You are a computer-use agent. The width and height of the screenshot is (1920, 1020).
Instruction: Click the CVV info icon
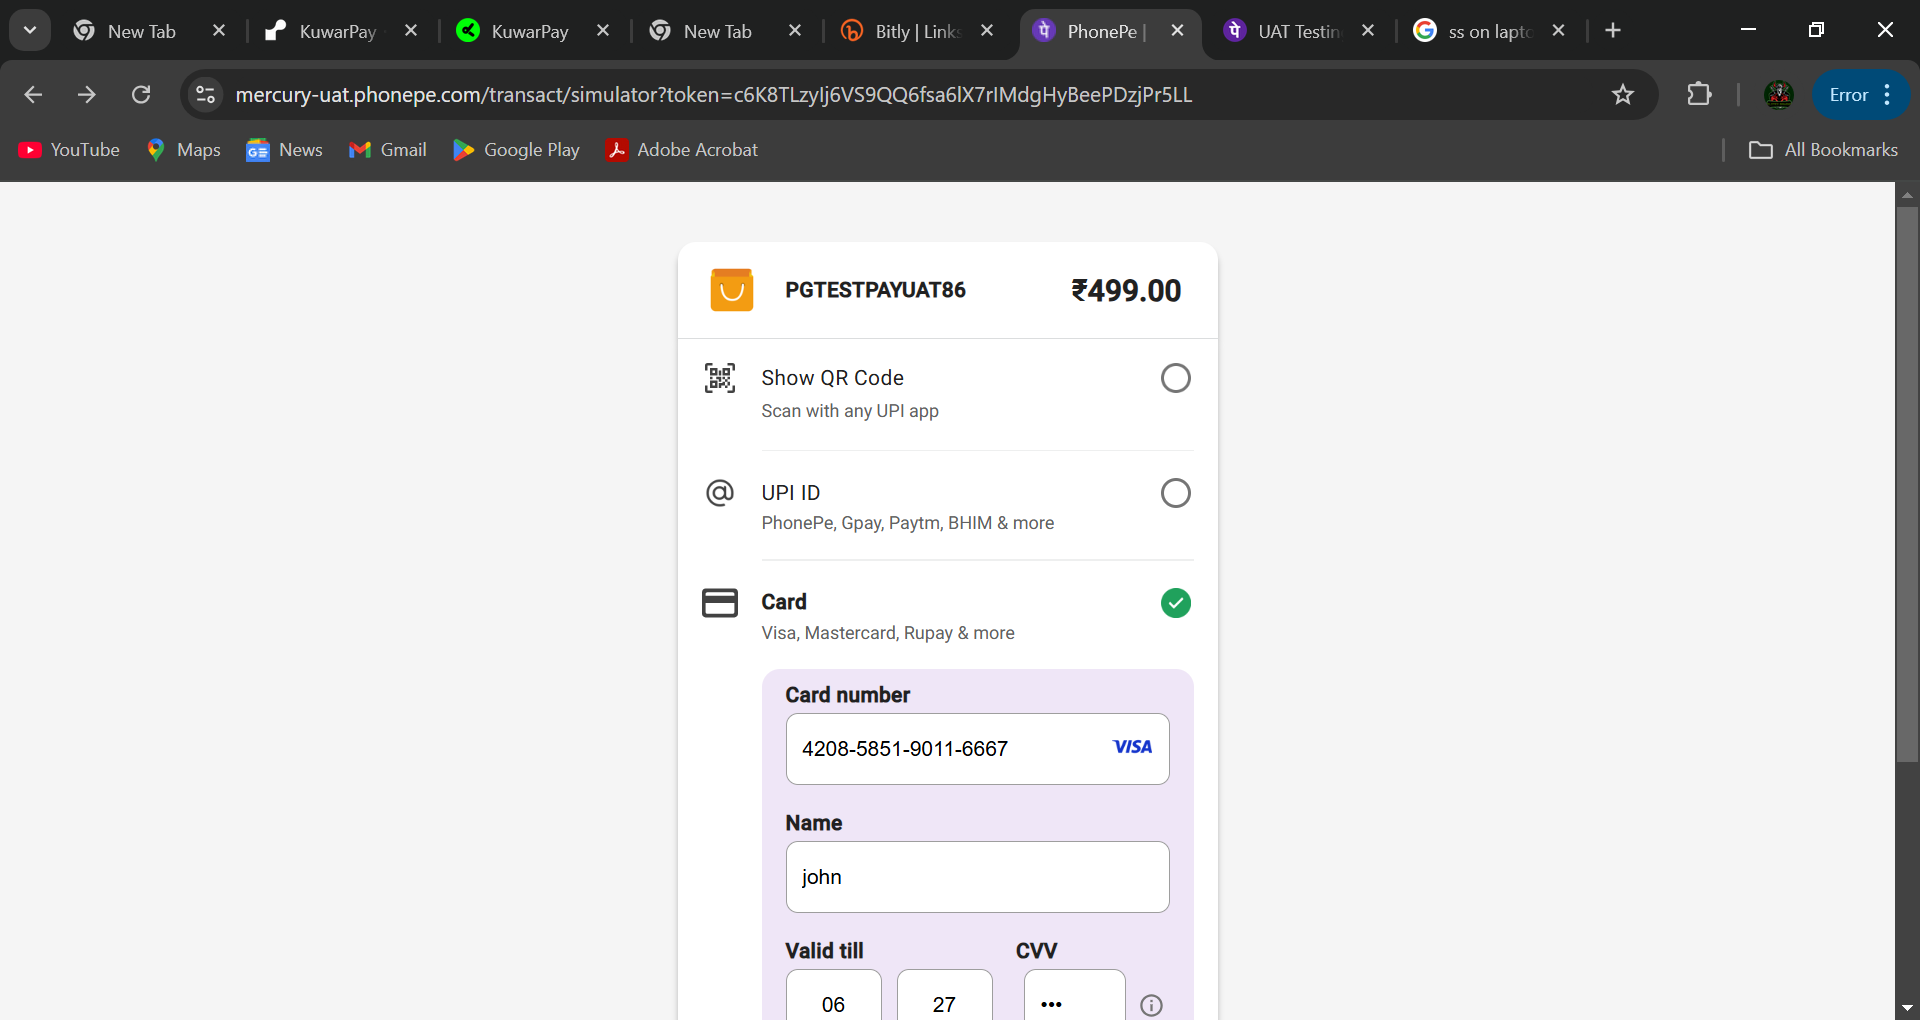[1151, 1005]
